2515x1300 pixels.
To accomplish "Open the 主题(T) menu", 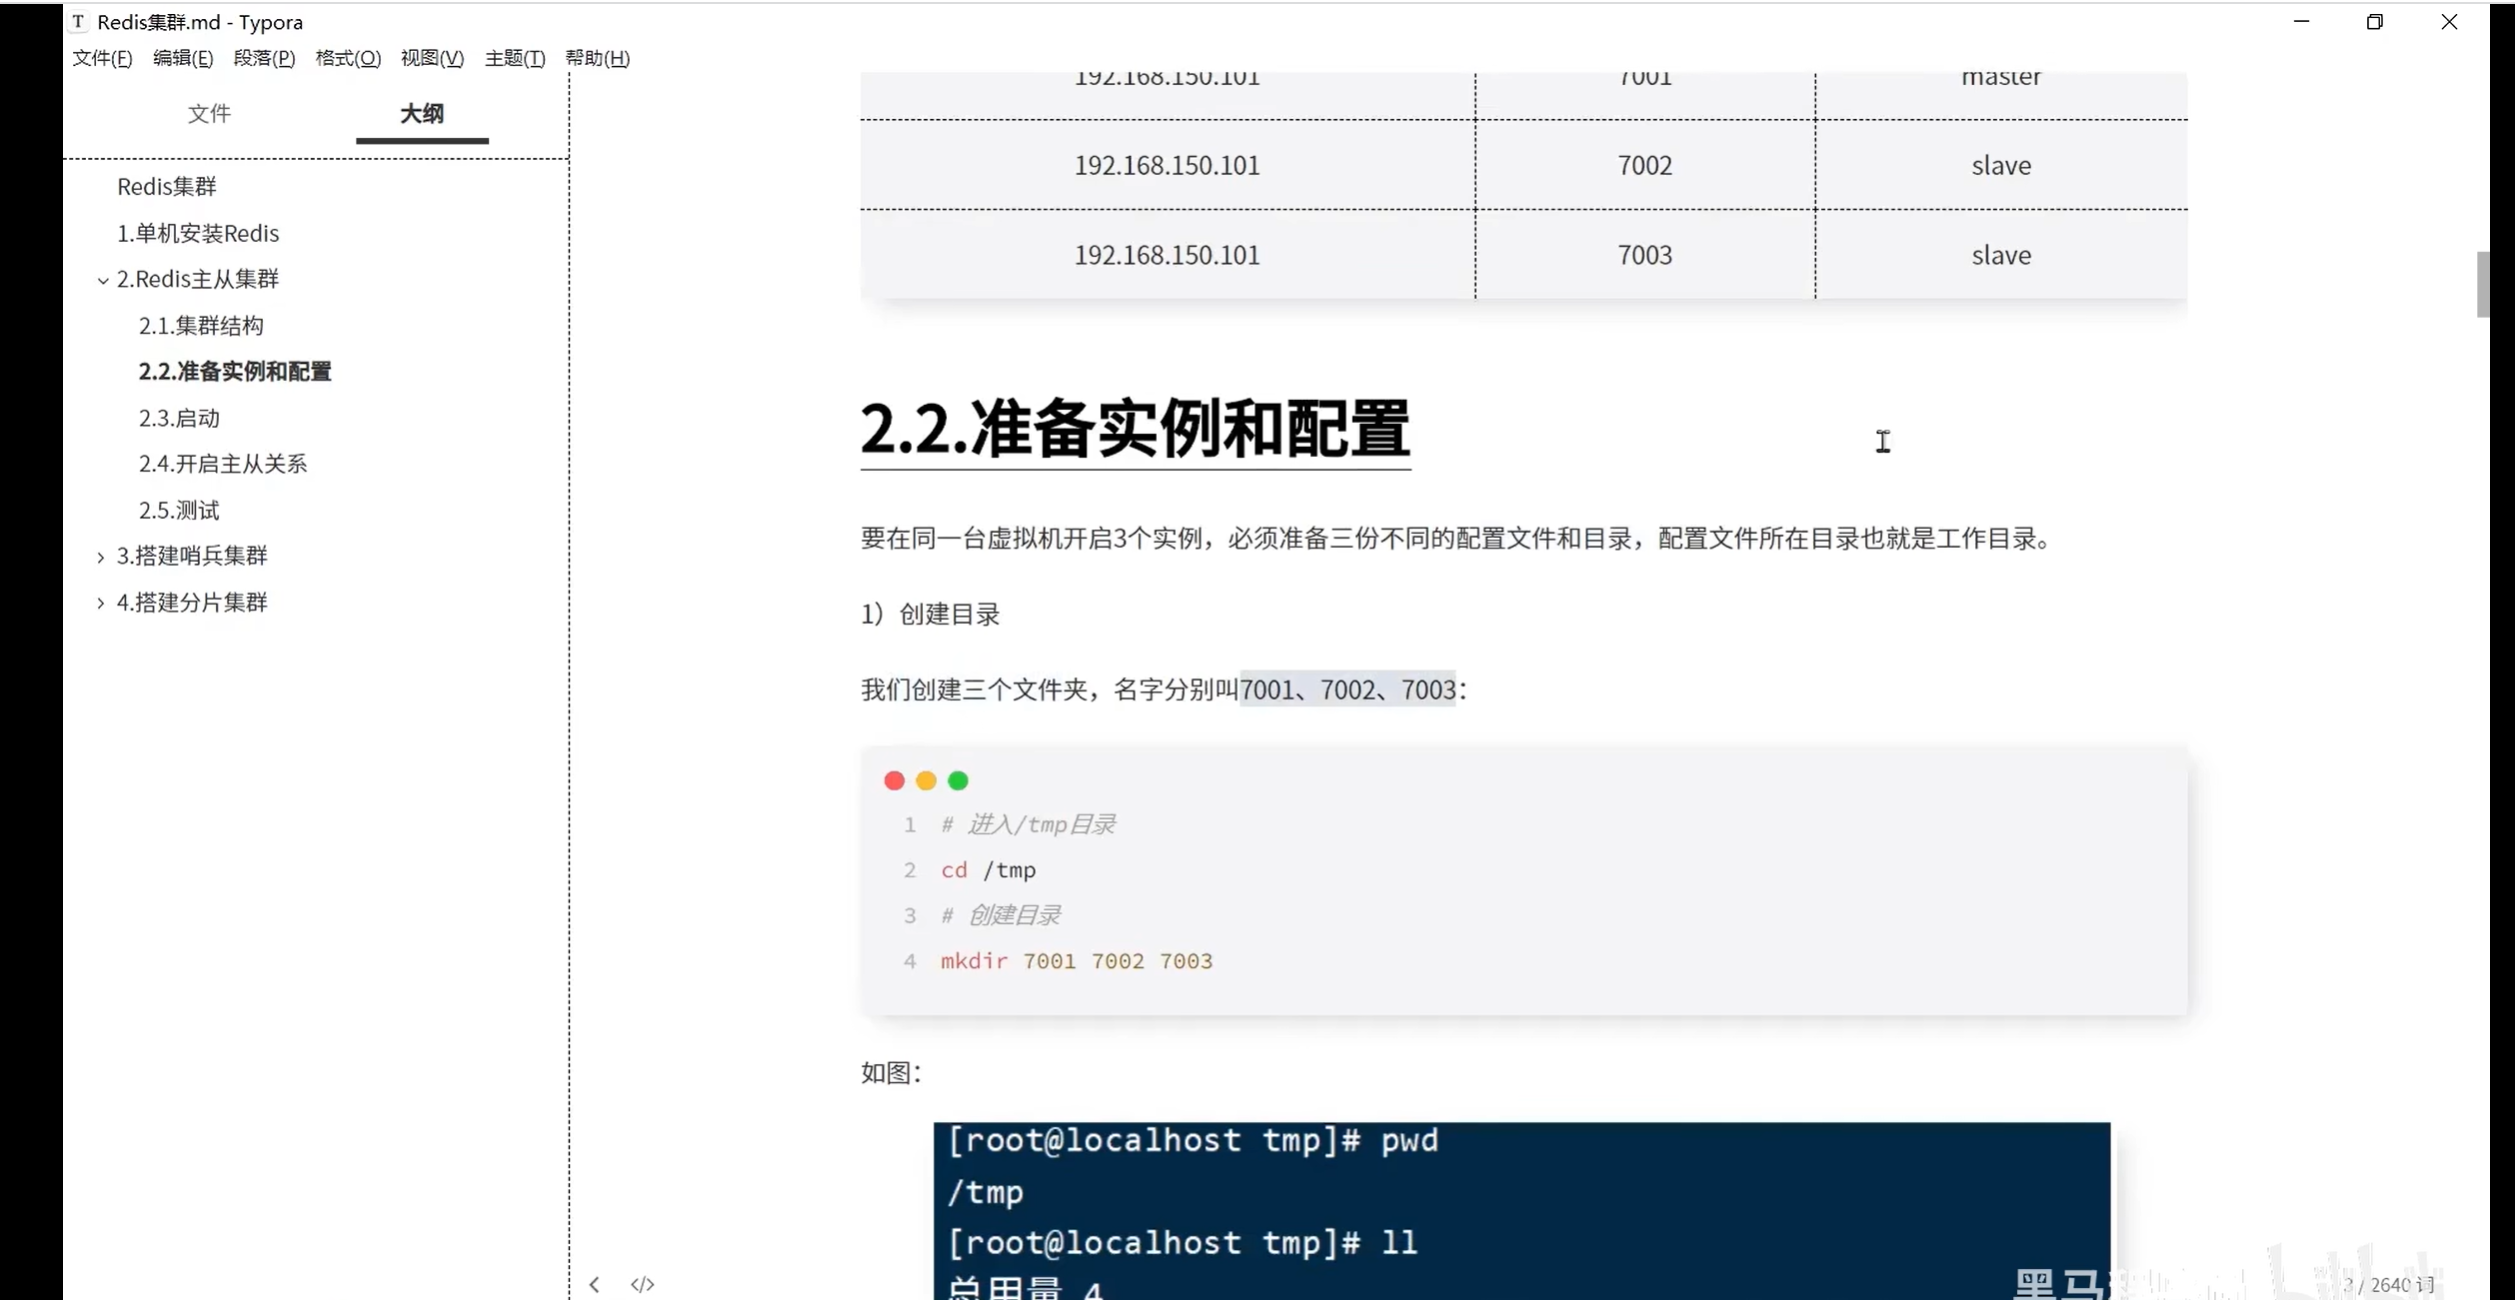I will click(514, 58).
